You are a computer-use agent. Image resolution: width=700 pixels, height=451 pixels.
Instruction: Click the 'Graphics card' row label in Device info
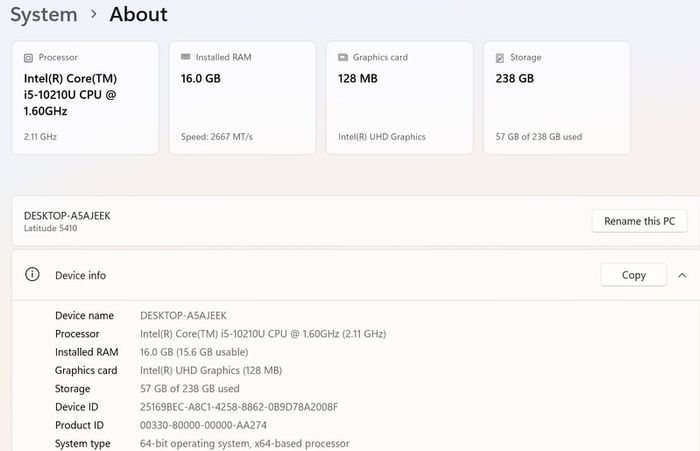click(86, 371)
